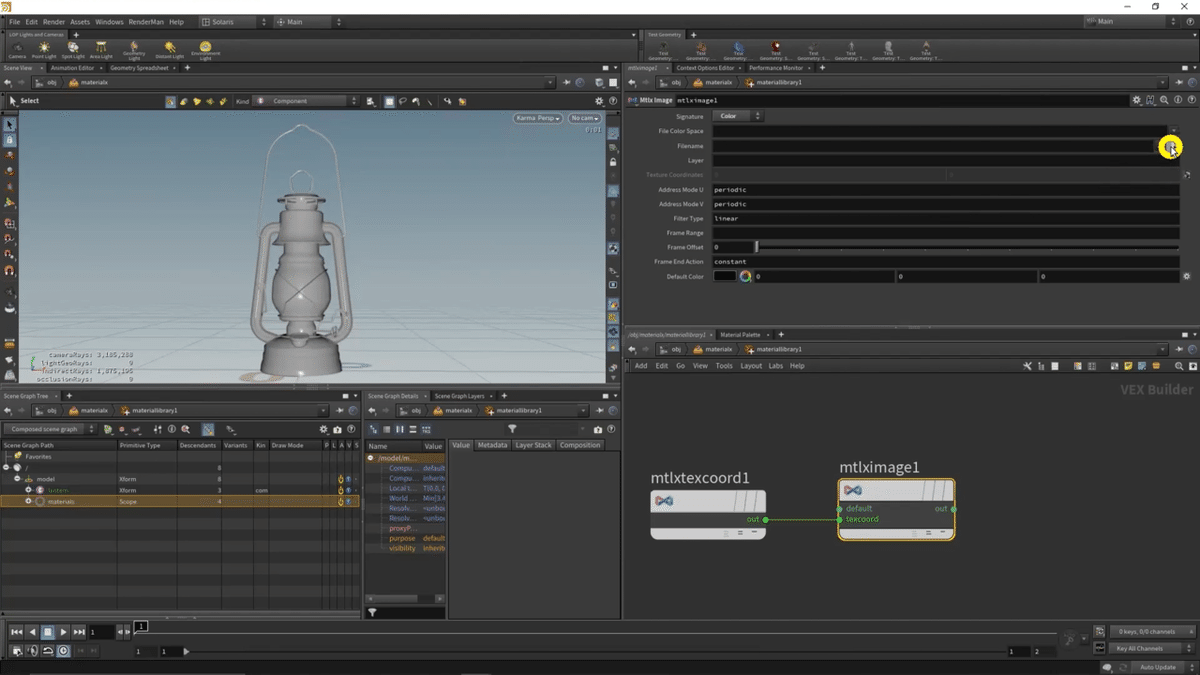Select the Environment Light shelf tool
The image size is (1200, 675).
[205, 50]
